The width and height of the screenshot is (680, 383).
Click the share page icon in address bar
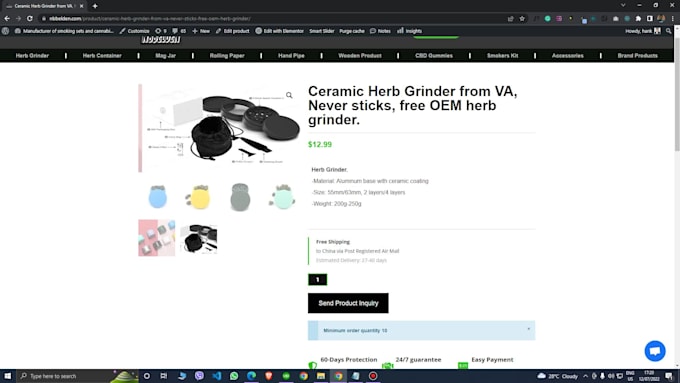pyautogui.click(x=510, y=19)
